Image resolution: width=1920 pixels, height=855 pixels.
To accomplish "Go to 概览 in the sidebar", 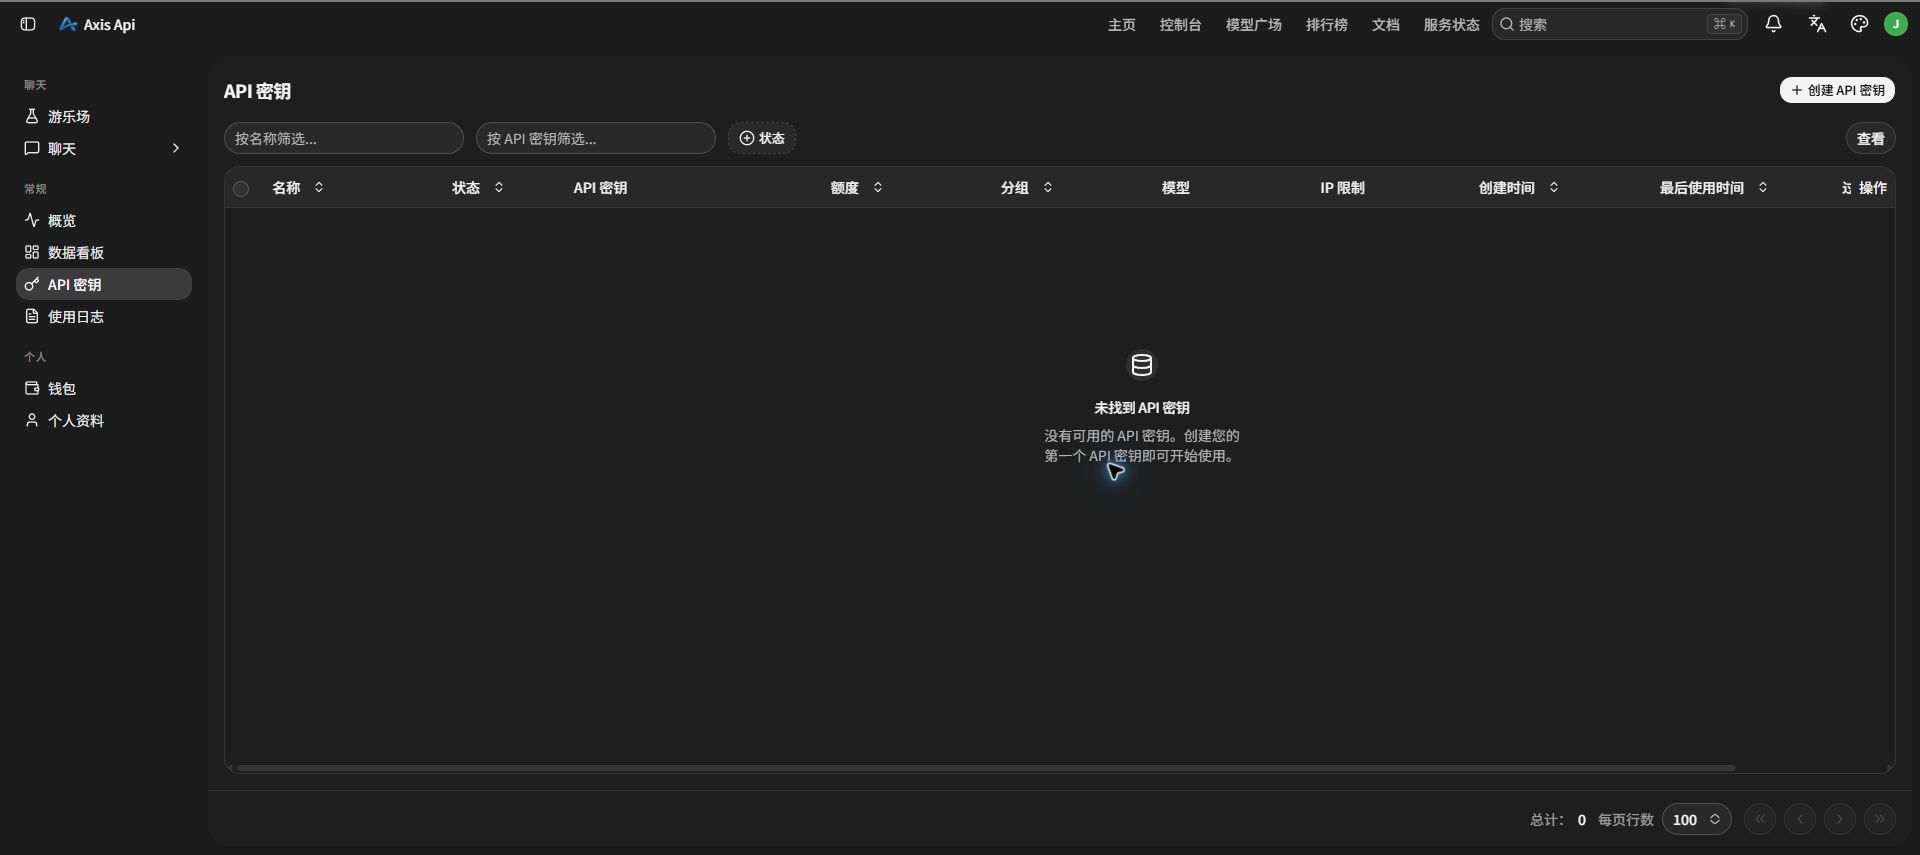I will click(x=104, y=220).
